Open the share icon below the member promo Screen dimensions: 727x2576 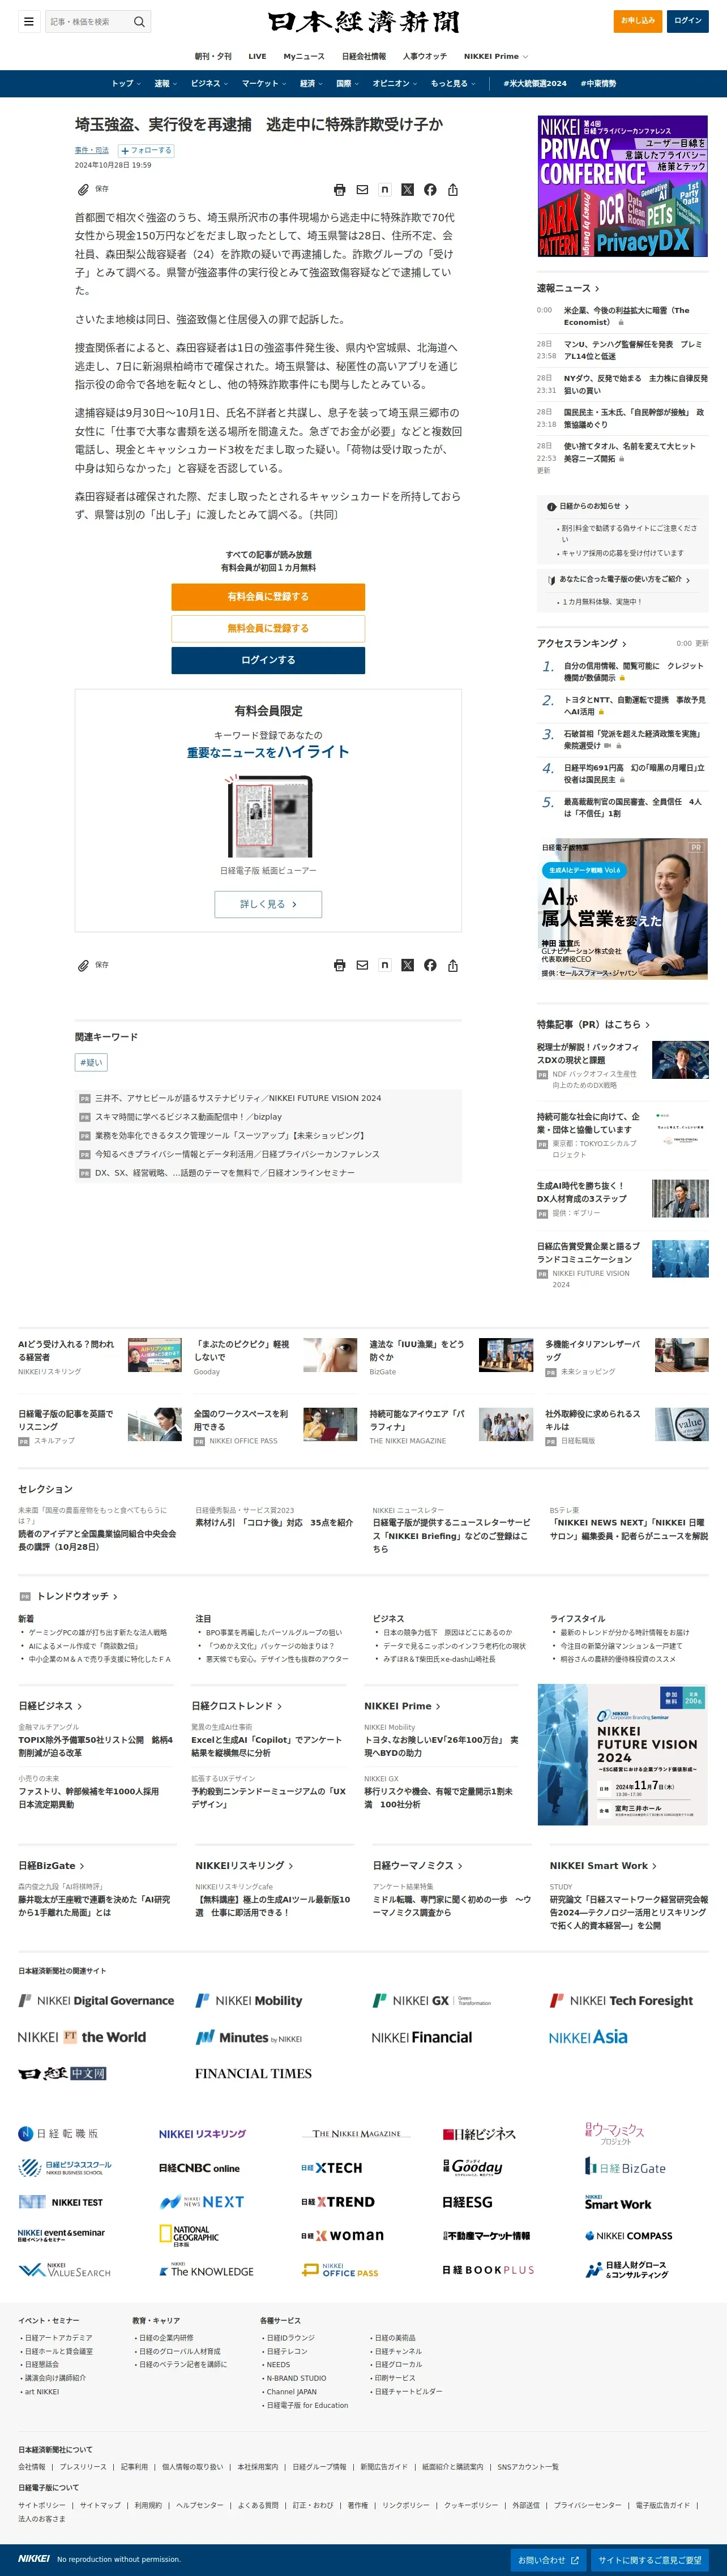click(x=453, y=965)
